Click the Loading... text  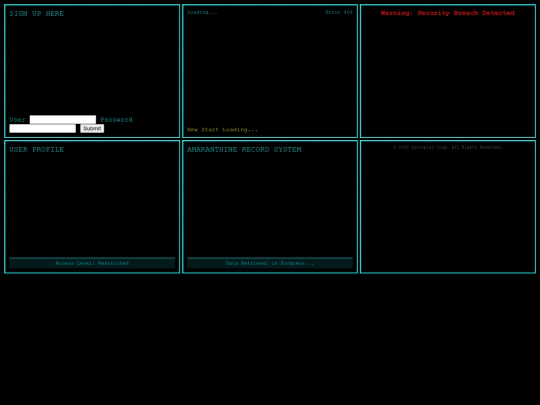pyautogui.click(x=202, y=12)
